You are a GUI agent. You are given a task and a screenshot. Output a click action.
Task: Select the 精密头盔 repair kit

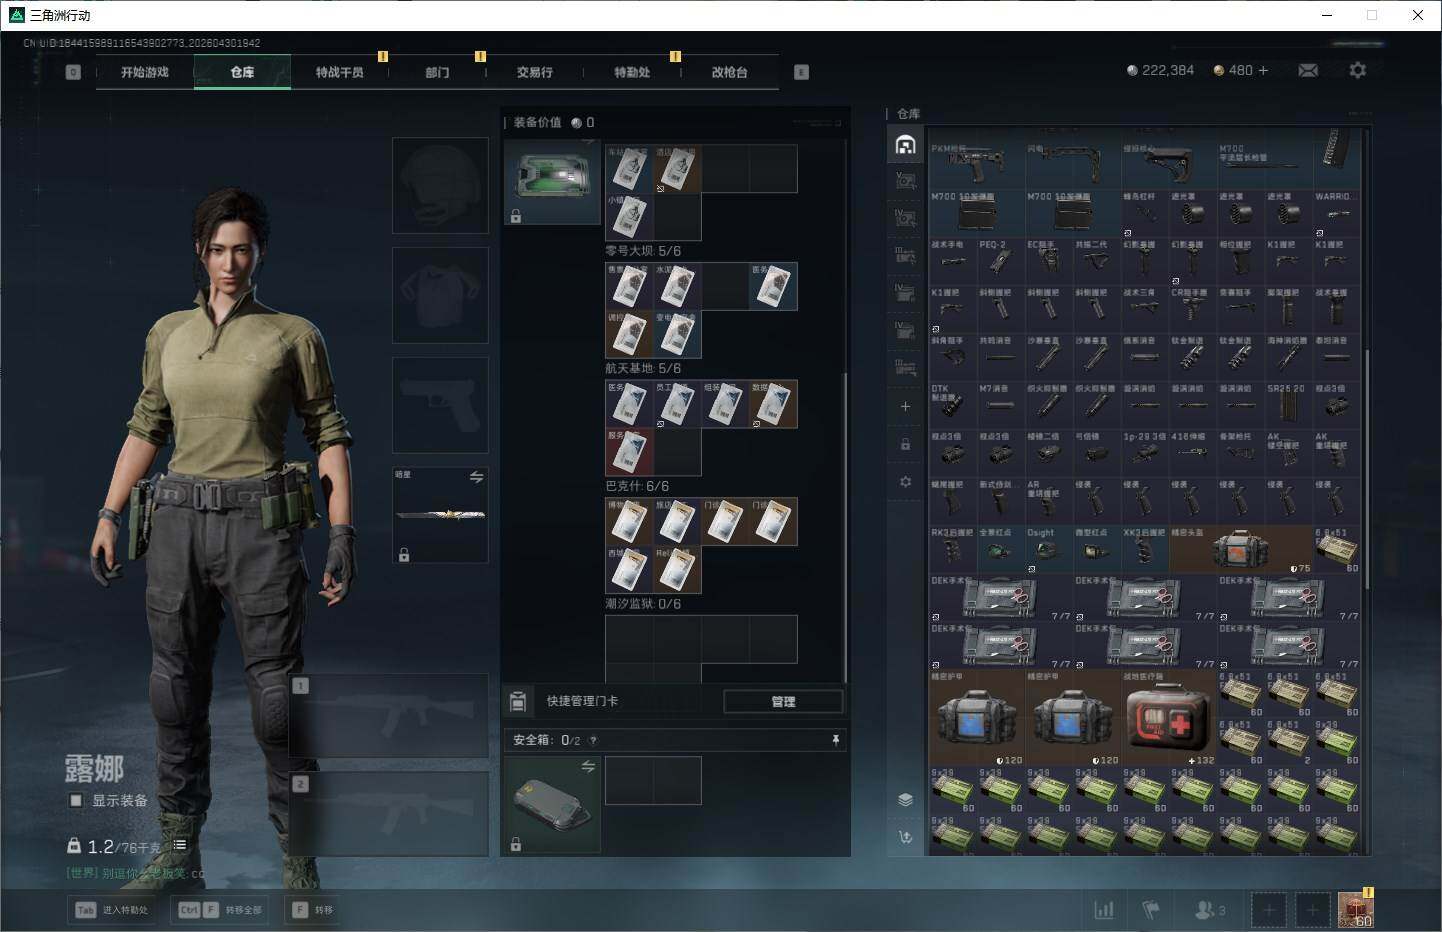pyautogui.click(x=1241, y=549)
